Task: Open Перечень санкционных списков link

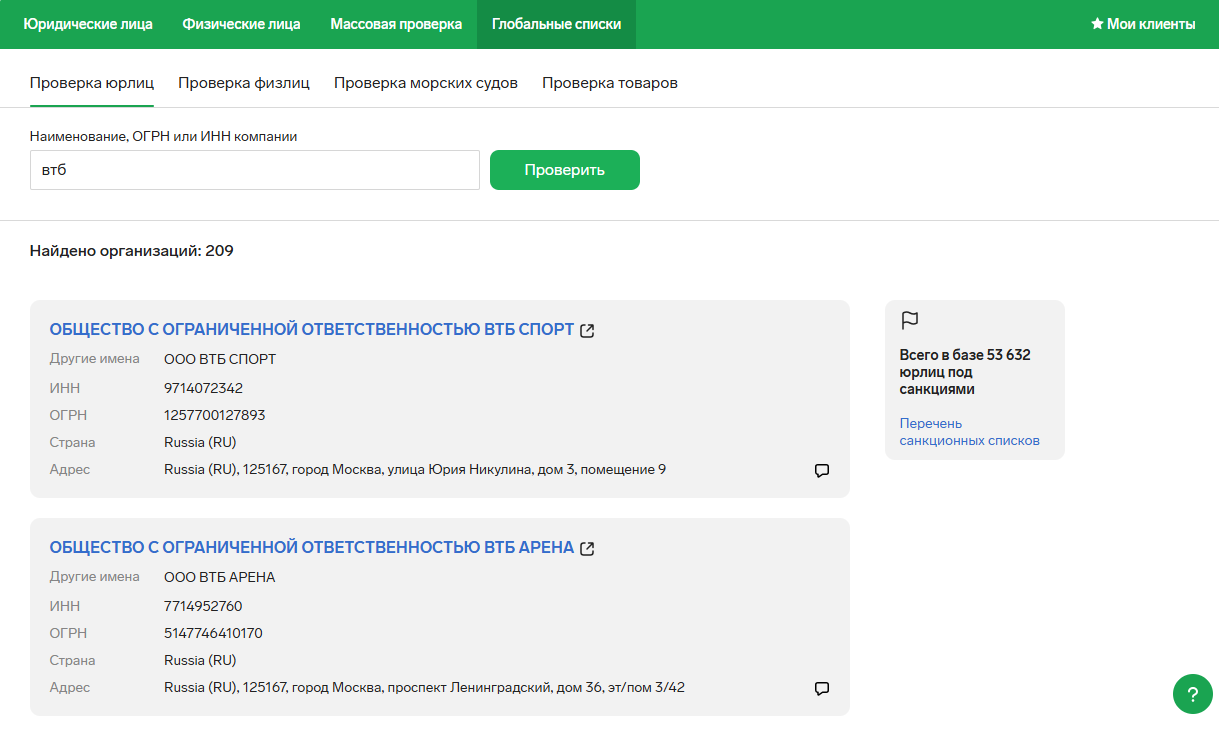Action: click(x=970, y=432)
